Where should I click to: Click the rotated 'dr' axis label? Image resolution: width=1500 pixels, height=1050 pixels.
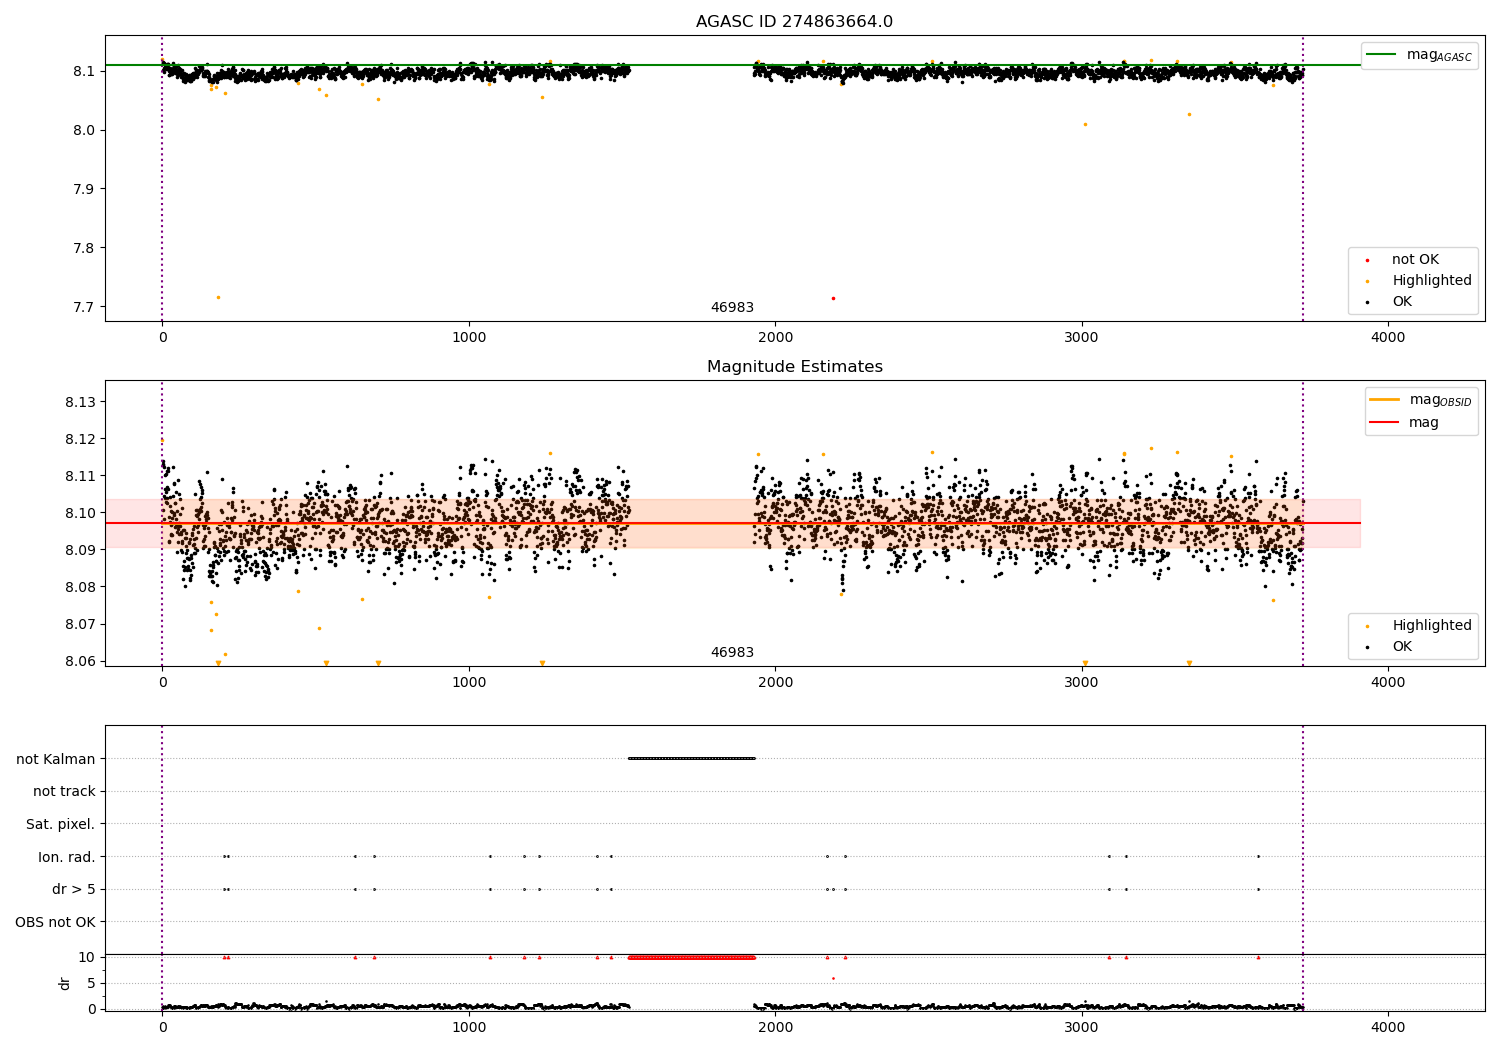point(65,983)
